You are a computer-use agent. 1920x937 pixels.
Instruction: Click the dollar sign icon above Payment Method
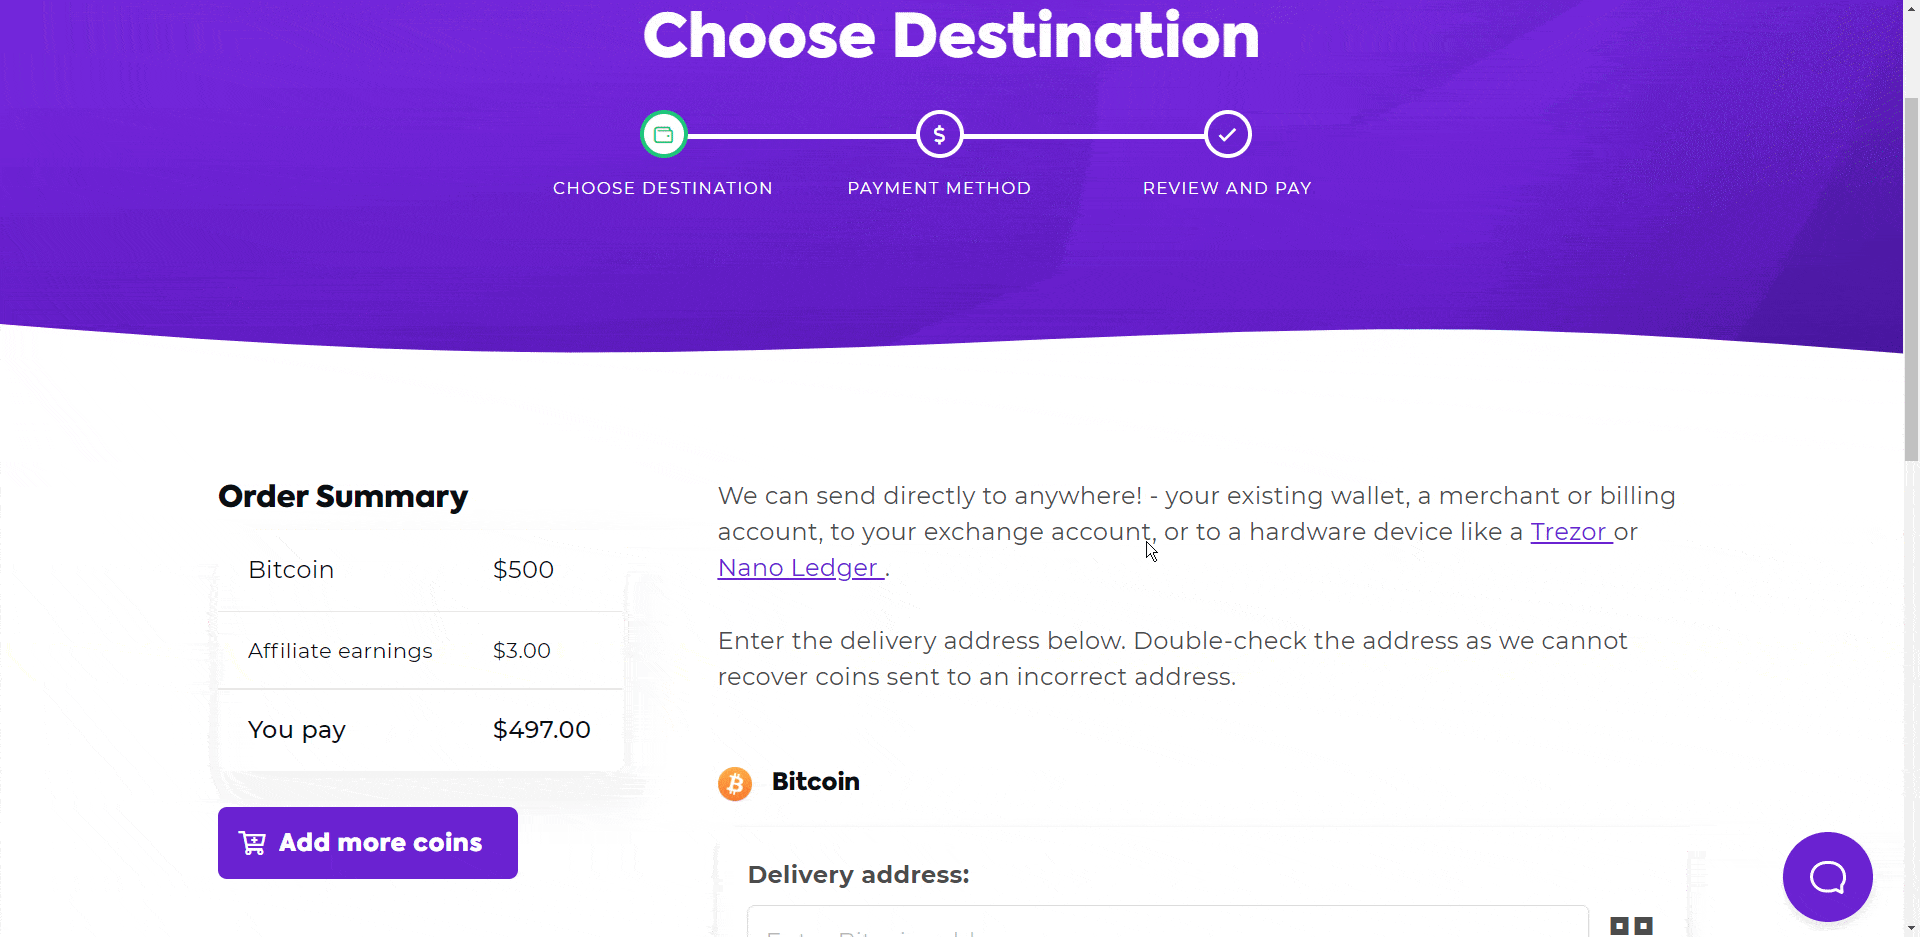pos(939,133)
